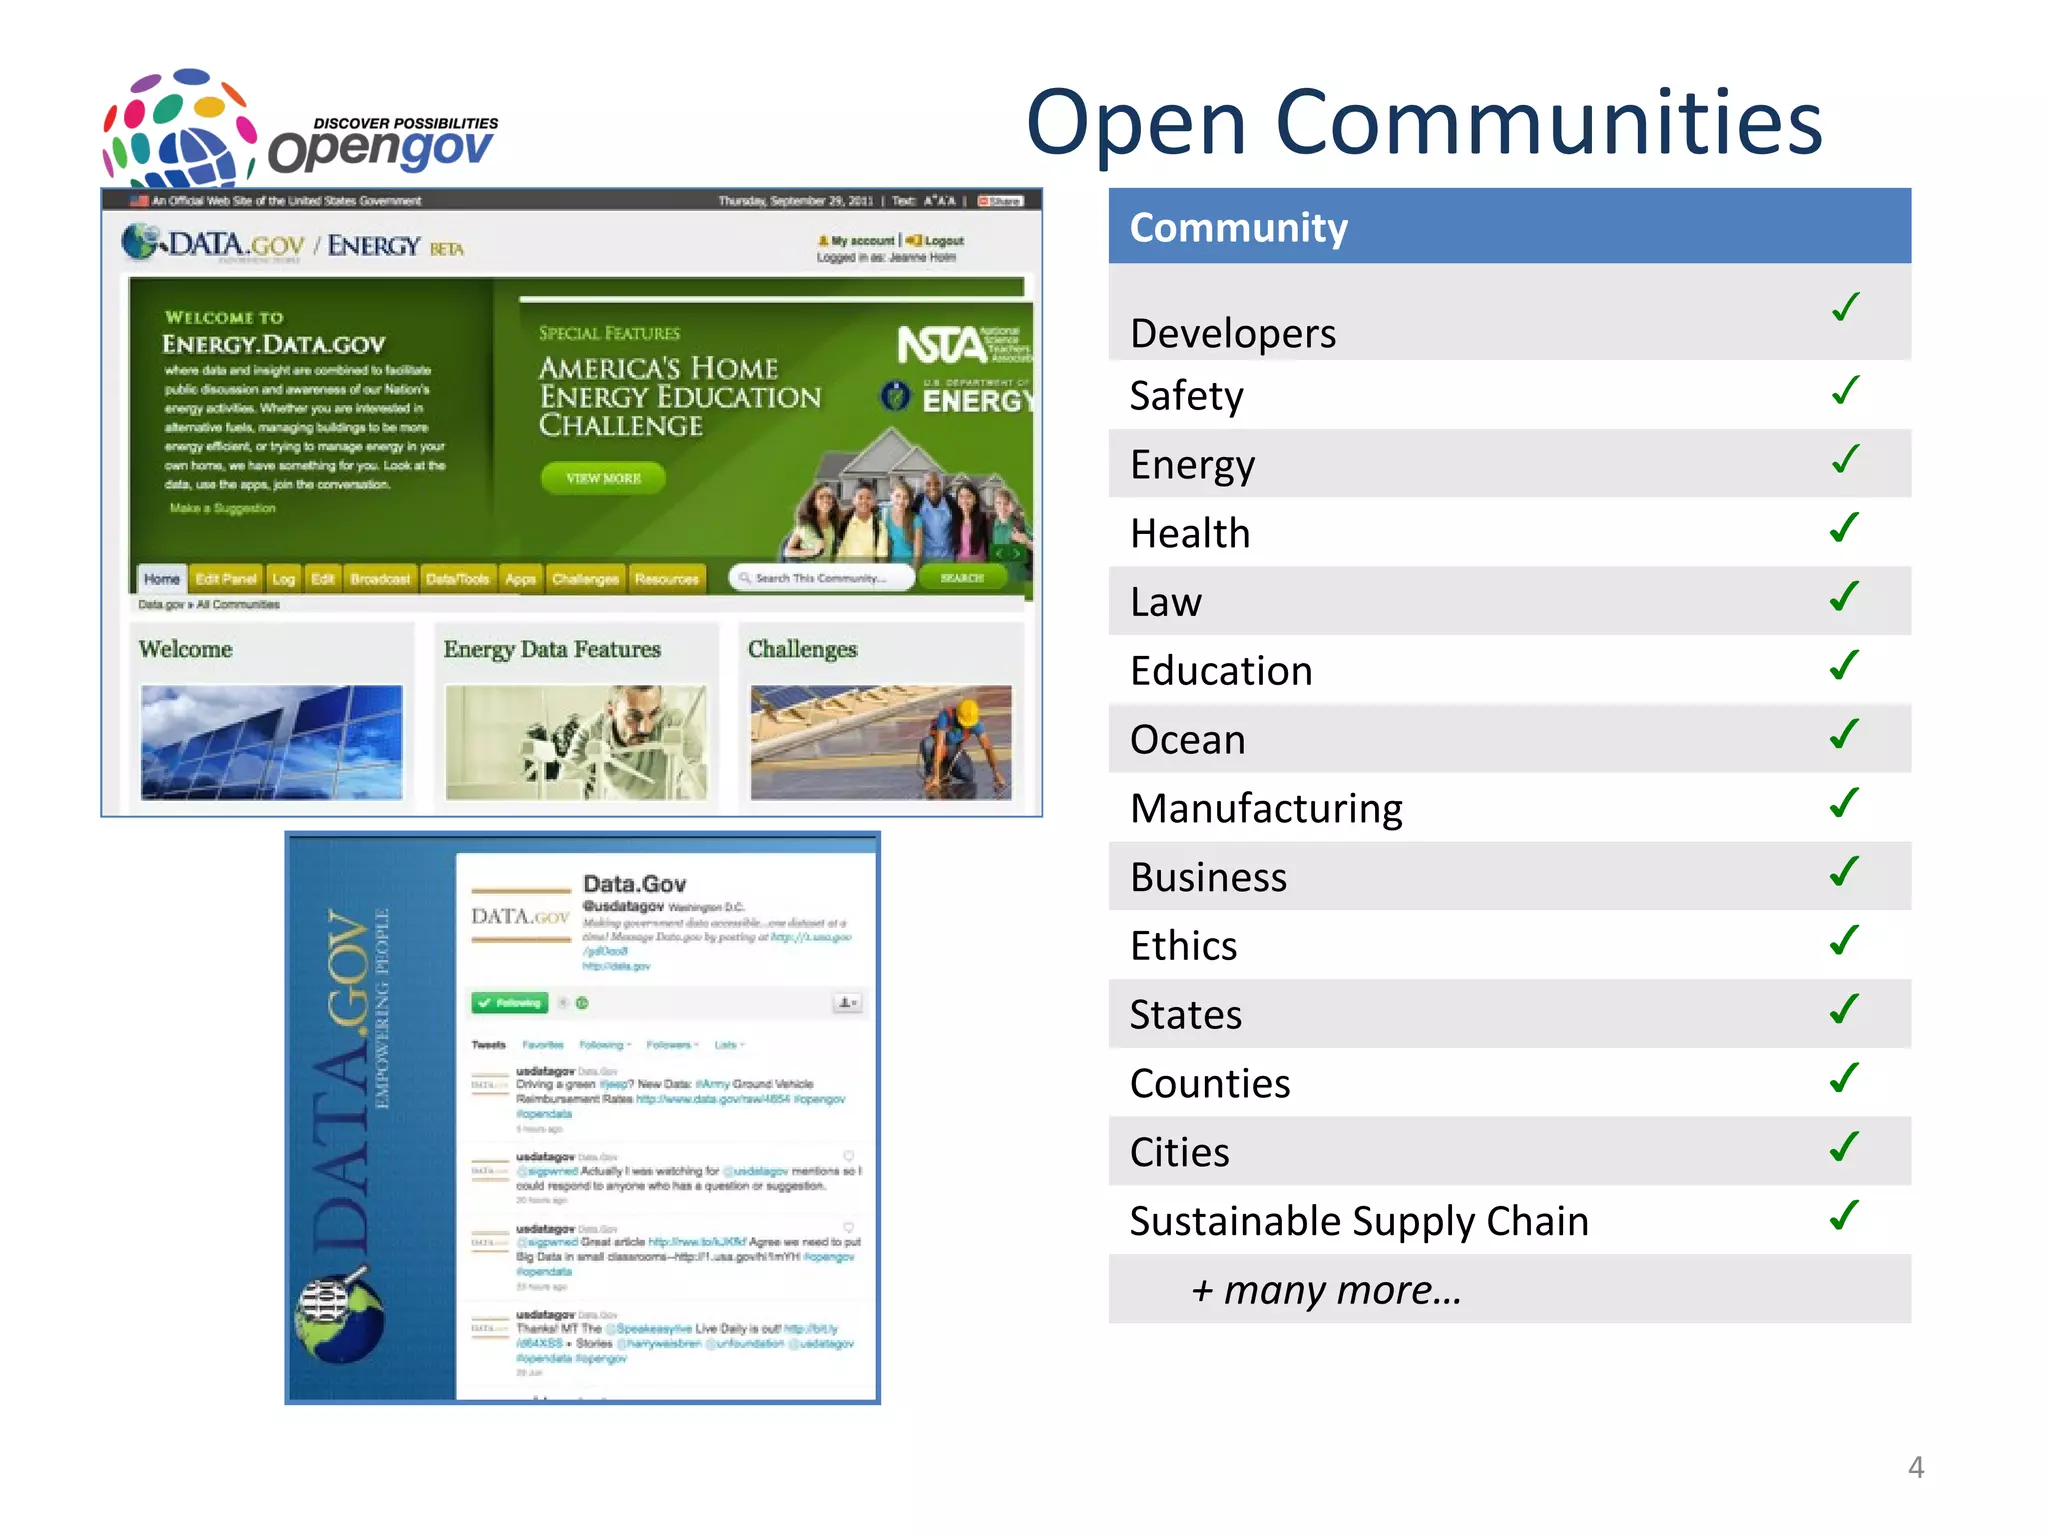This screenshot has height=1536, width=2048.
Task: Click the Make a Suggestion link
Action: (222, 508)
